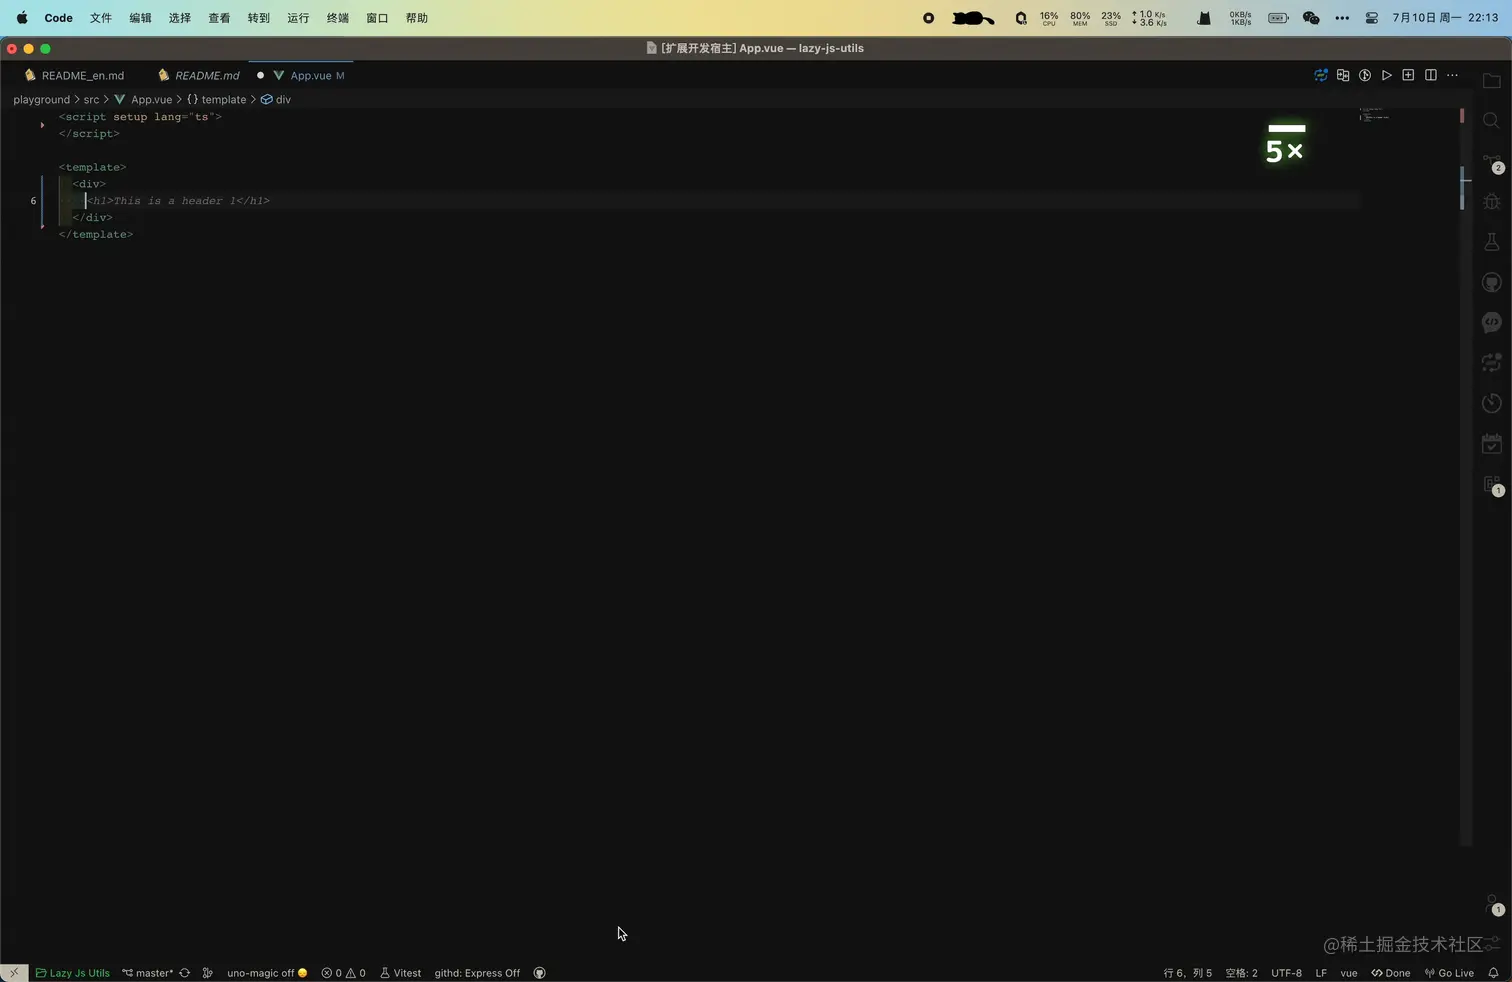Expand the folded script setup block
Viewport: 1512px width, 982px height.
point(42,124)
